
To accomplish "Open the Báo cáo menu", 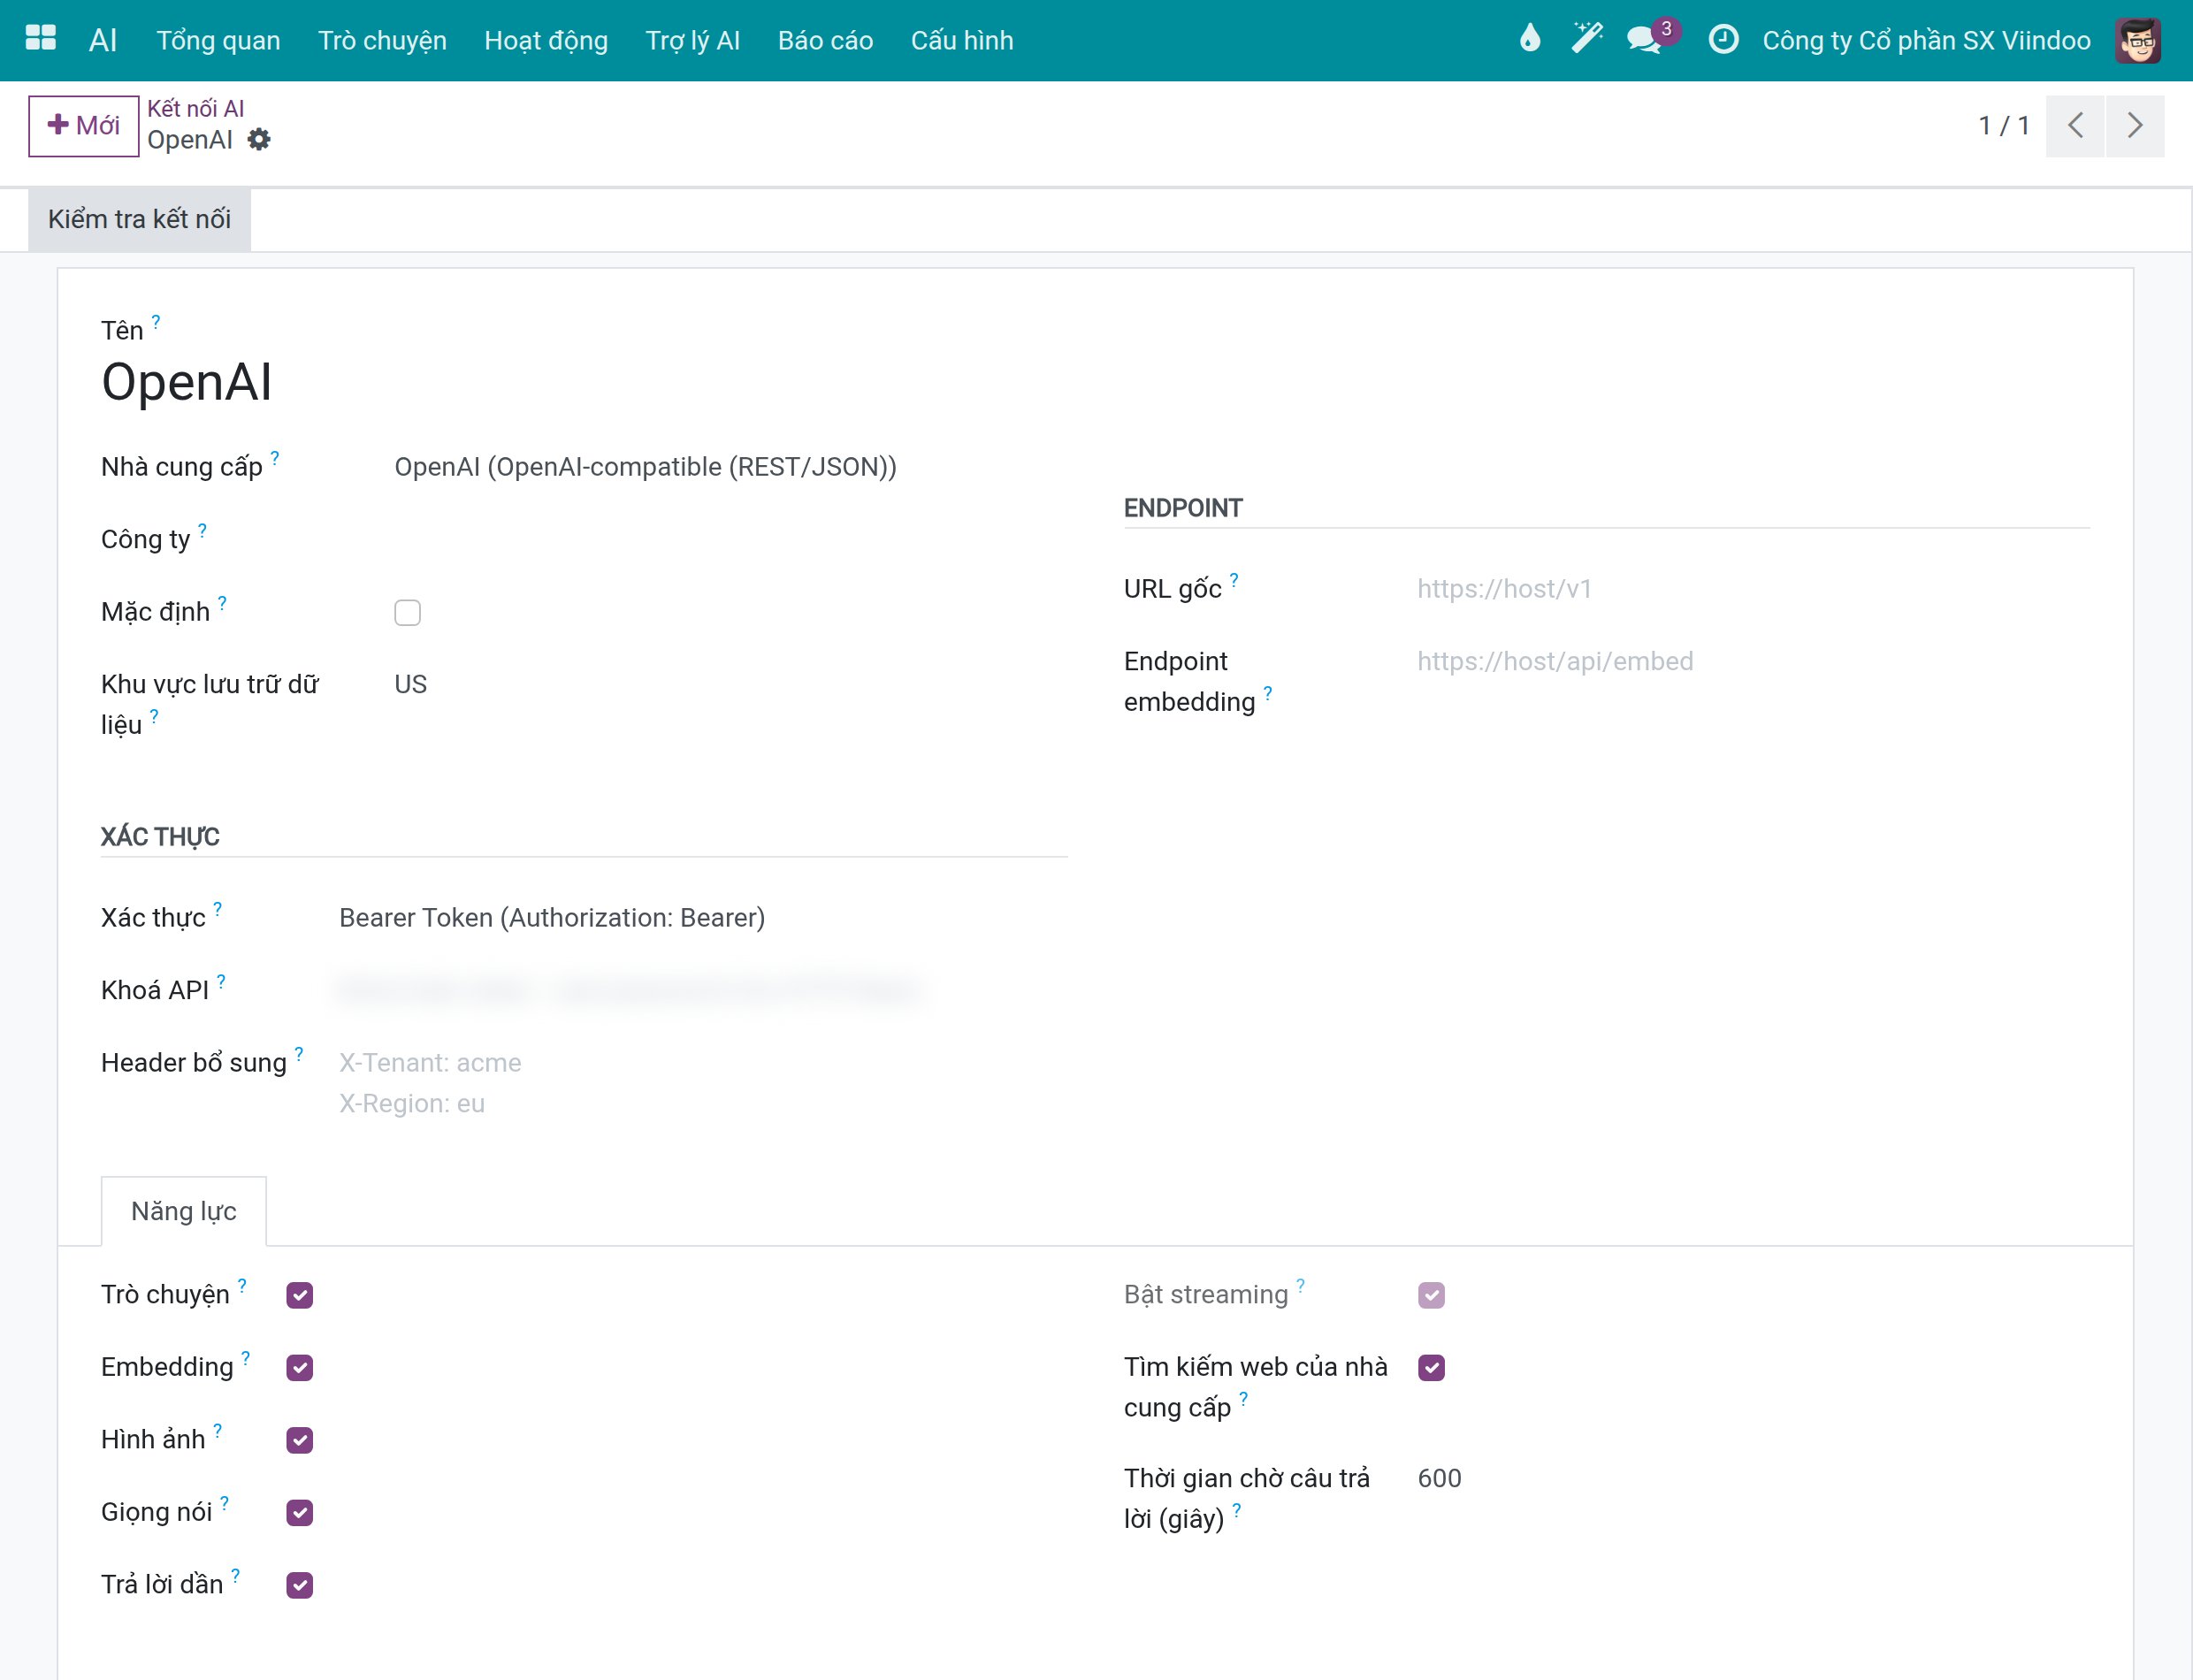I will click(825, 40).
